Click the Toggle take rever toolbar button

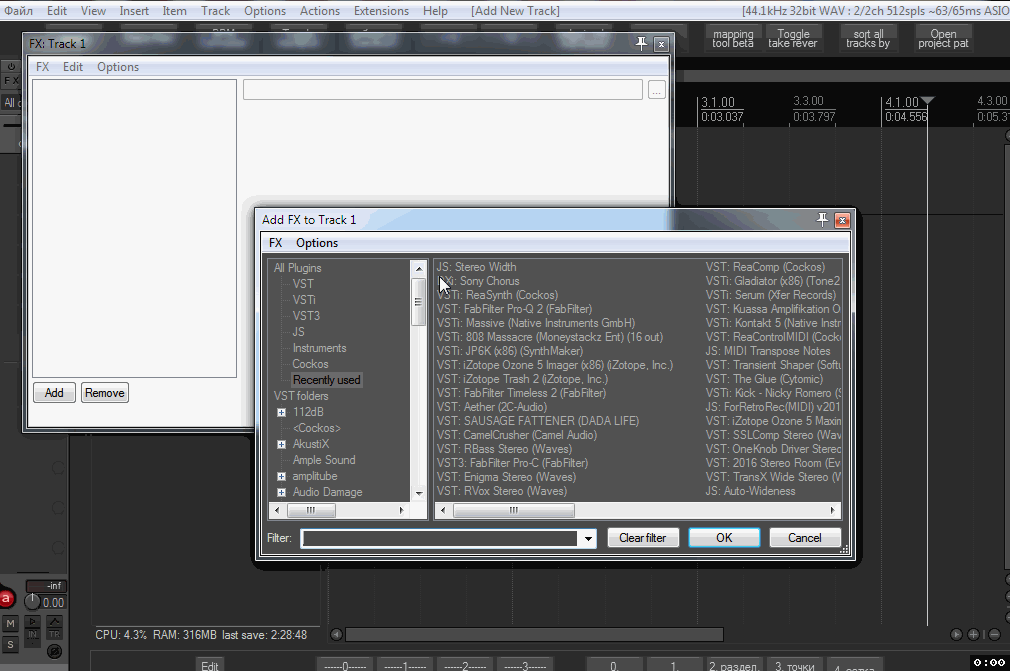click(x=793, y=39)
